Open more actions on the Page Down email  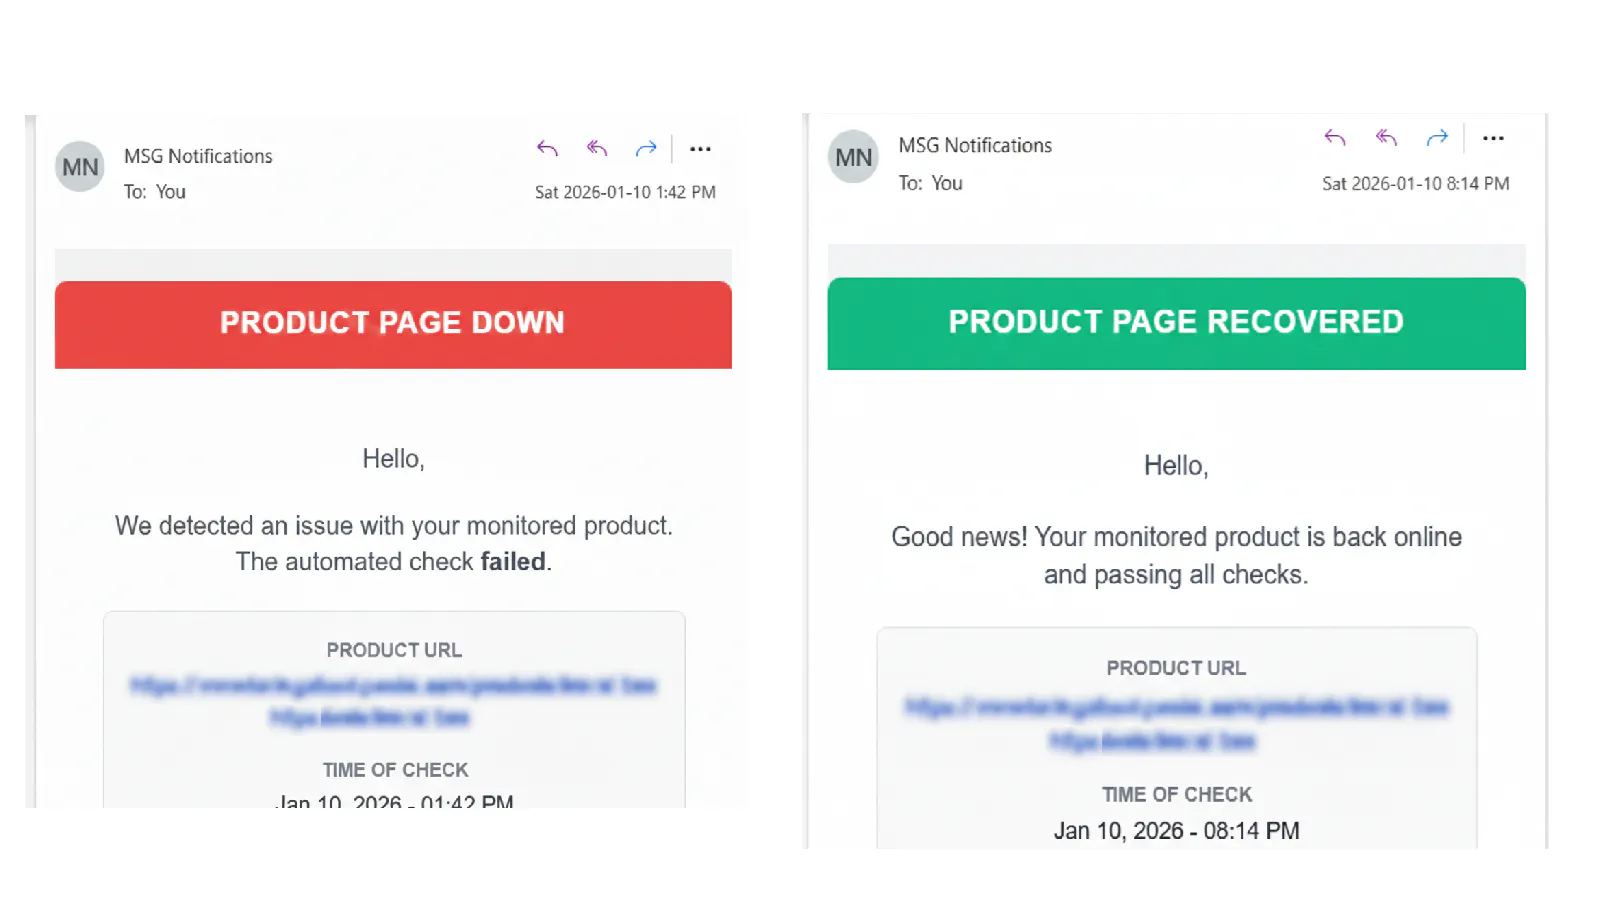(x=700, y=149)
